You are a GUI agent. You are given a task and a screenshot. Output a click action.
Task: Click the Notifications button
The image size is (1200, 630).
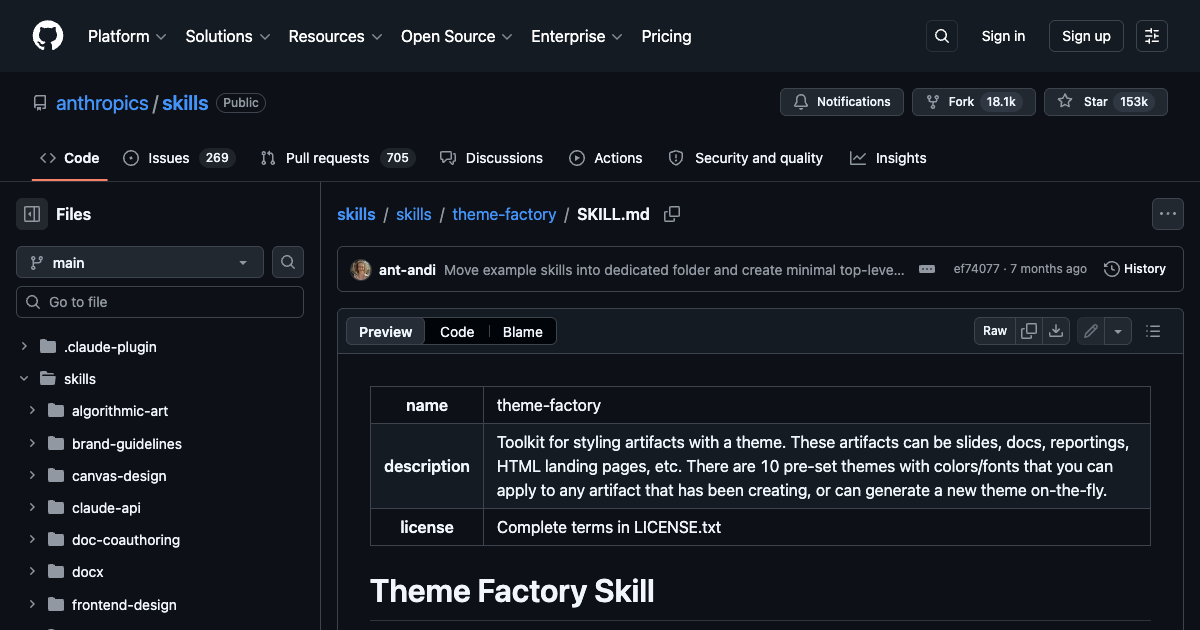(x=842, y=102)
